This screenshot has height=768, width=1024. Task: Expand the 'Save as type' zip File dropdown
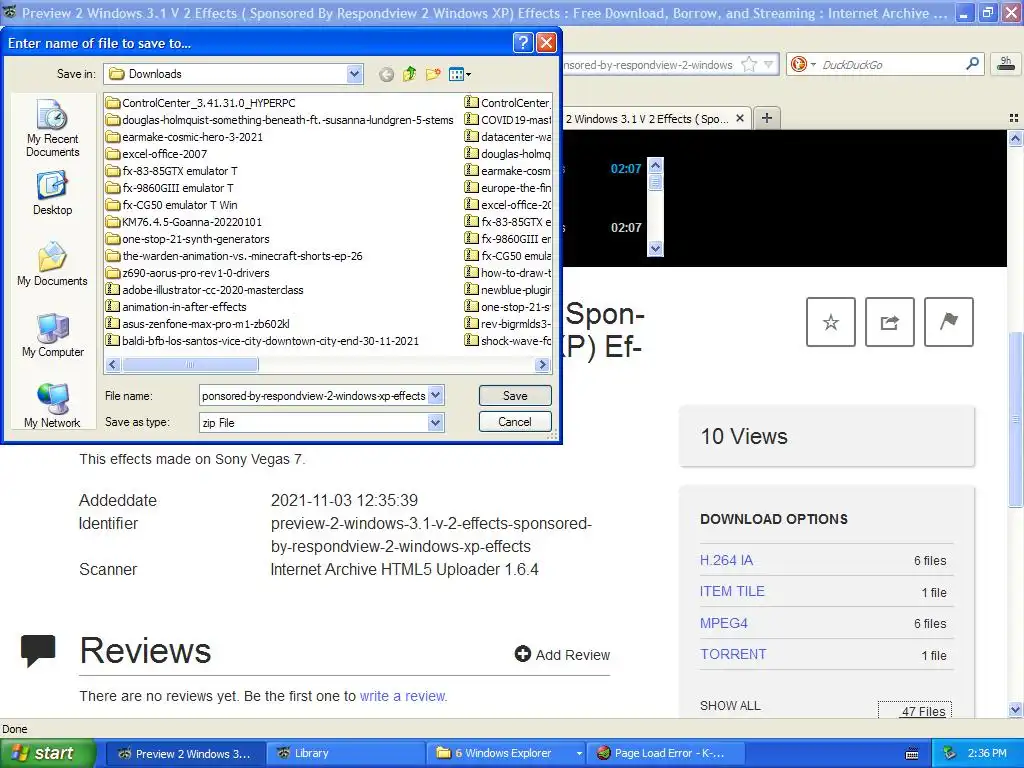pyautogui.click(x=436, y=423)
